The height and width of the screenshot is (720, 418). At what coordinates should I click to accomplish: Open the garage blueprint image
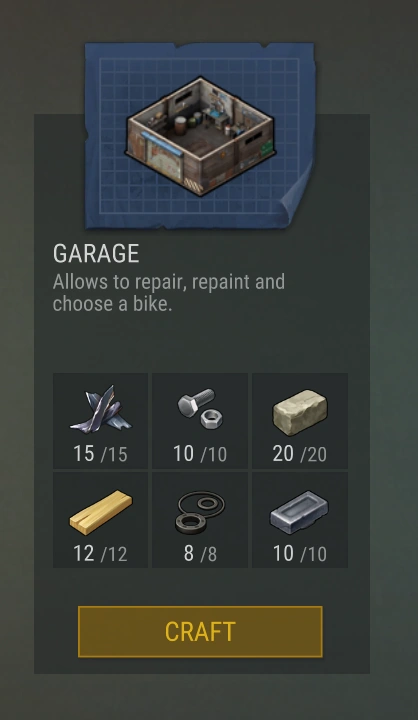(200, 136)
